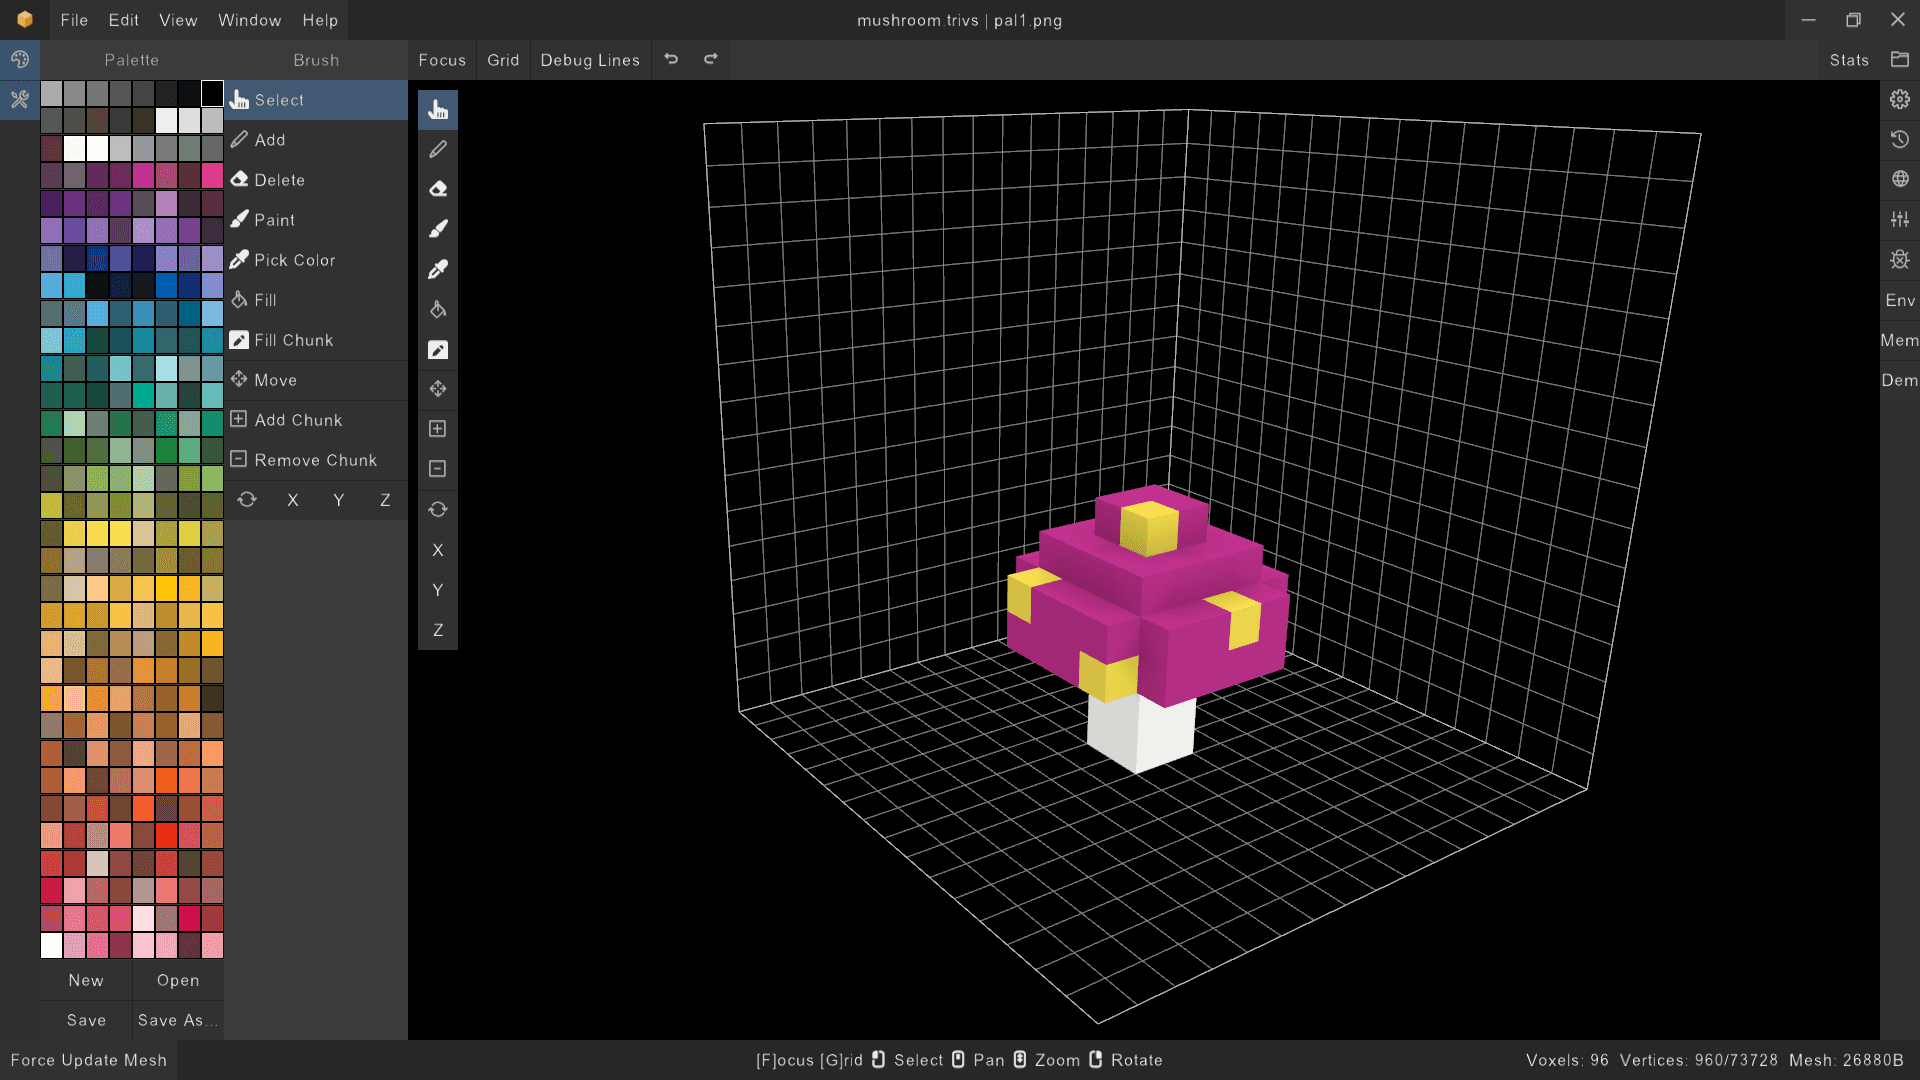This screenshot has width=1920, height=1080.
Task: Click the bug/debug icon in right sidebar
Action: click(x=1900, y=259)
